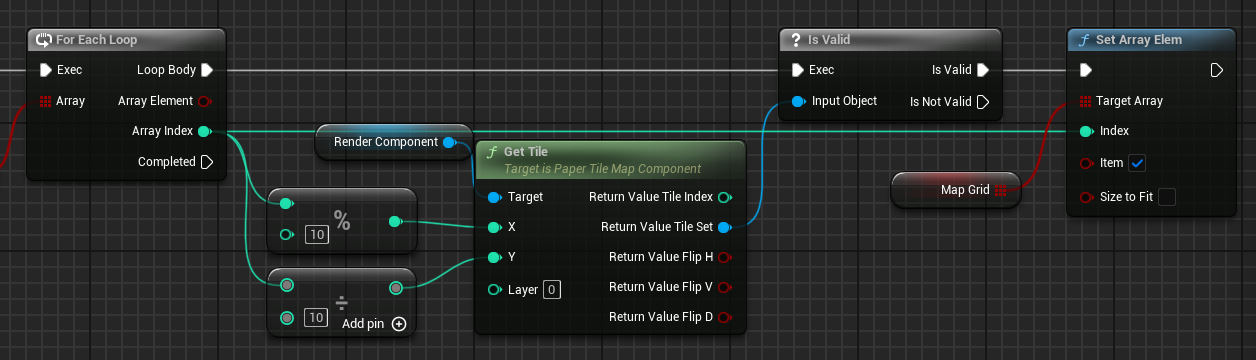Click the 'Target is Paper Tile Map Component' subtitle
Viewport: 1256px width, 360px height.
point(603,168)
